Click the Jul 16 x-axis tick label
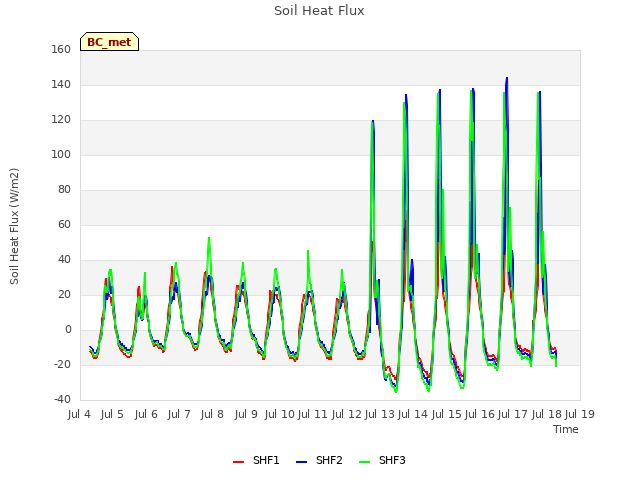 (x=480, y=414)
